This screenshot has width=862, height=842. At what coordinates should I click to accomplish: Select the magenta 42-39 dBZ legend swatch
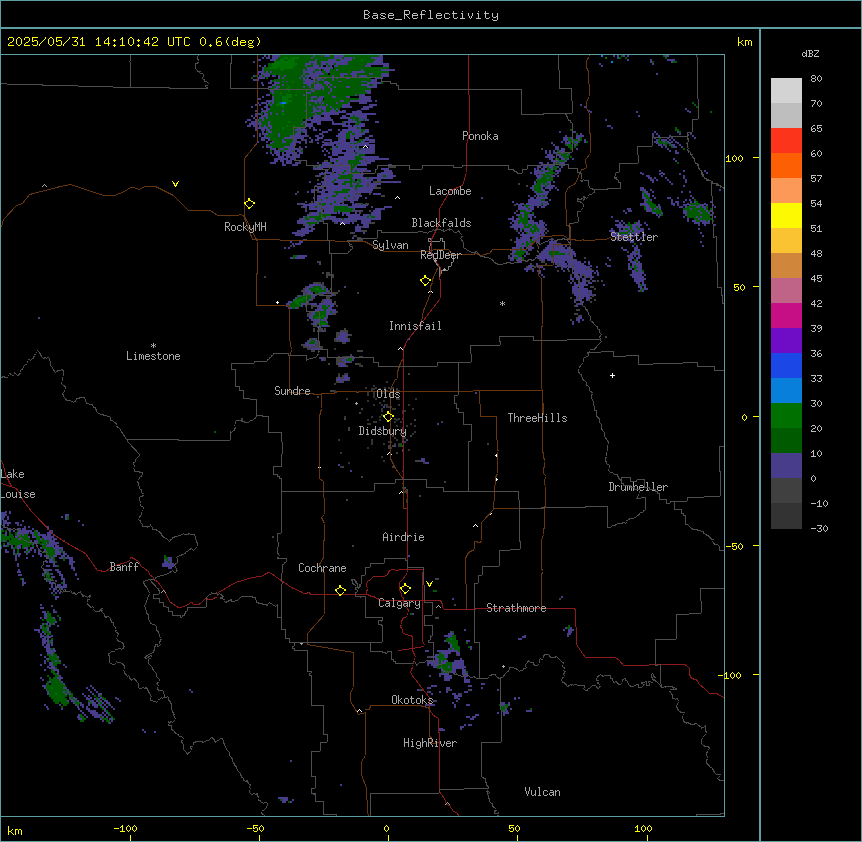(786, 315)
